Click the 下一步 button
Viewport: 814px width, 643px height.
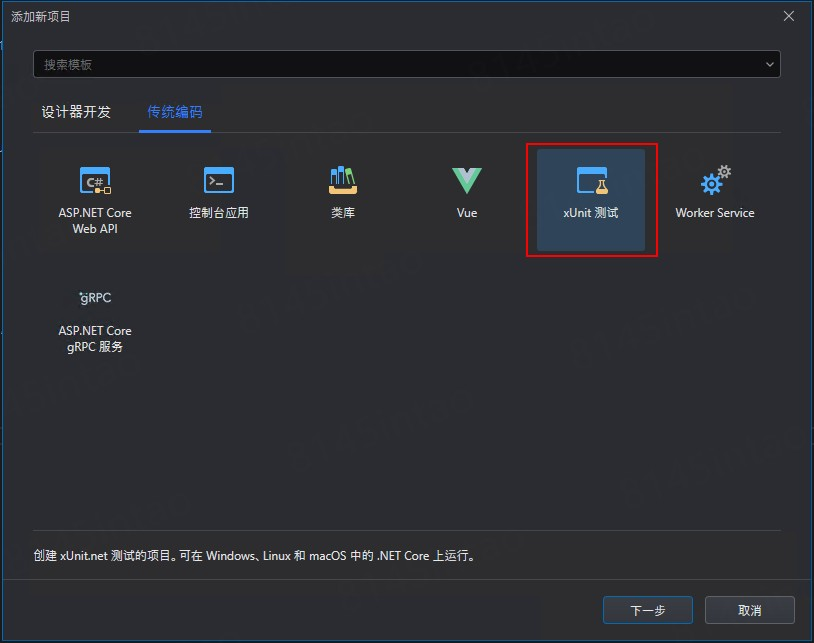(647, 610)
